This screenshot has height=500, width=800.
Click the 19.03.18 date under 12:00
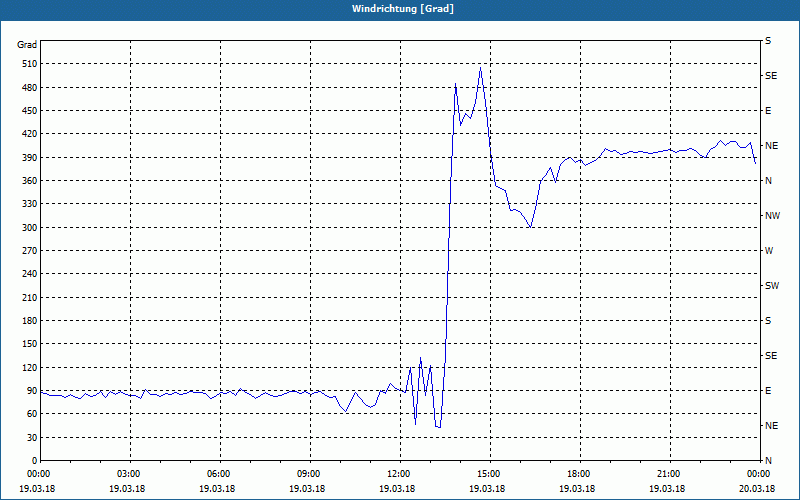click(x=397, y=489)
